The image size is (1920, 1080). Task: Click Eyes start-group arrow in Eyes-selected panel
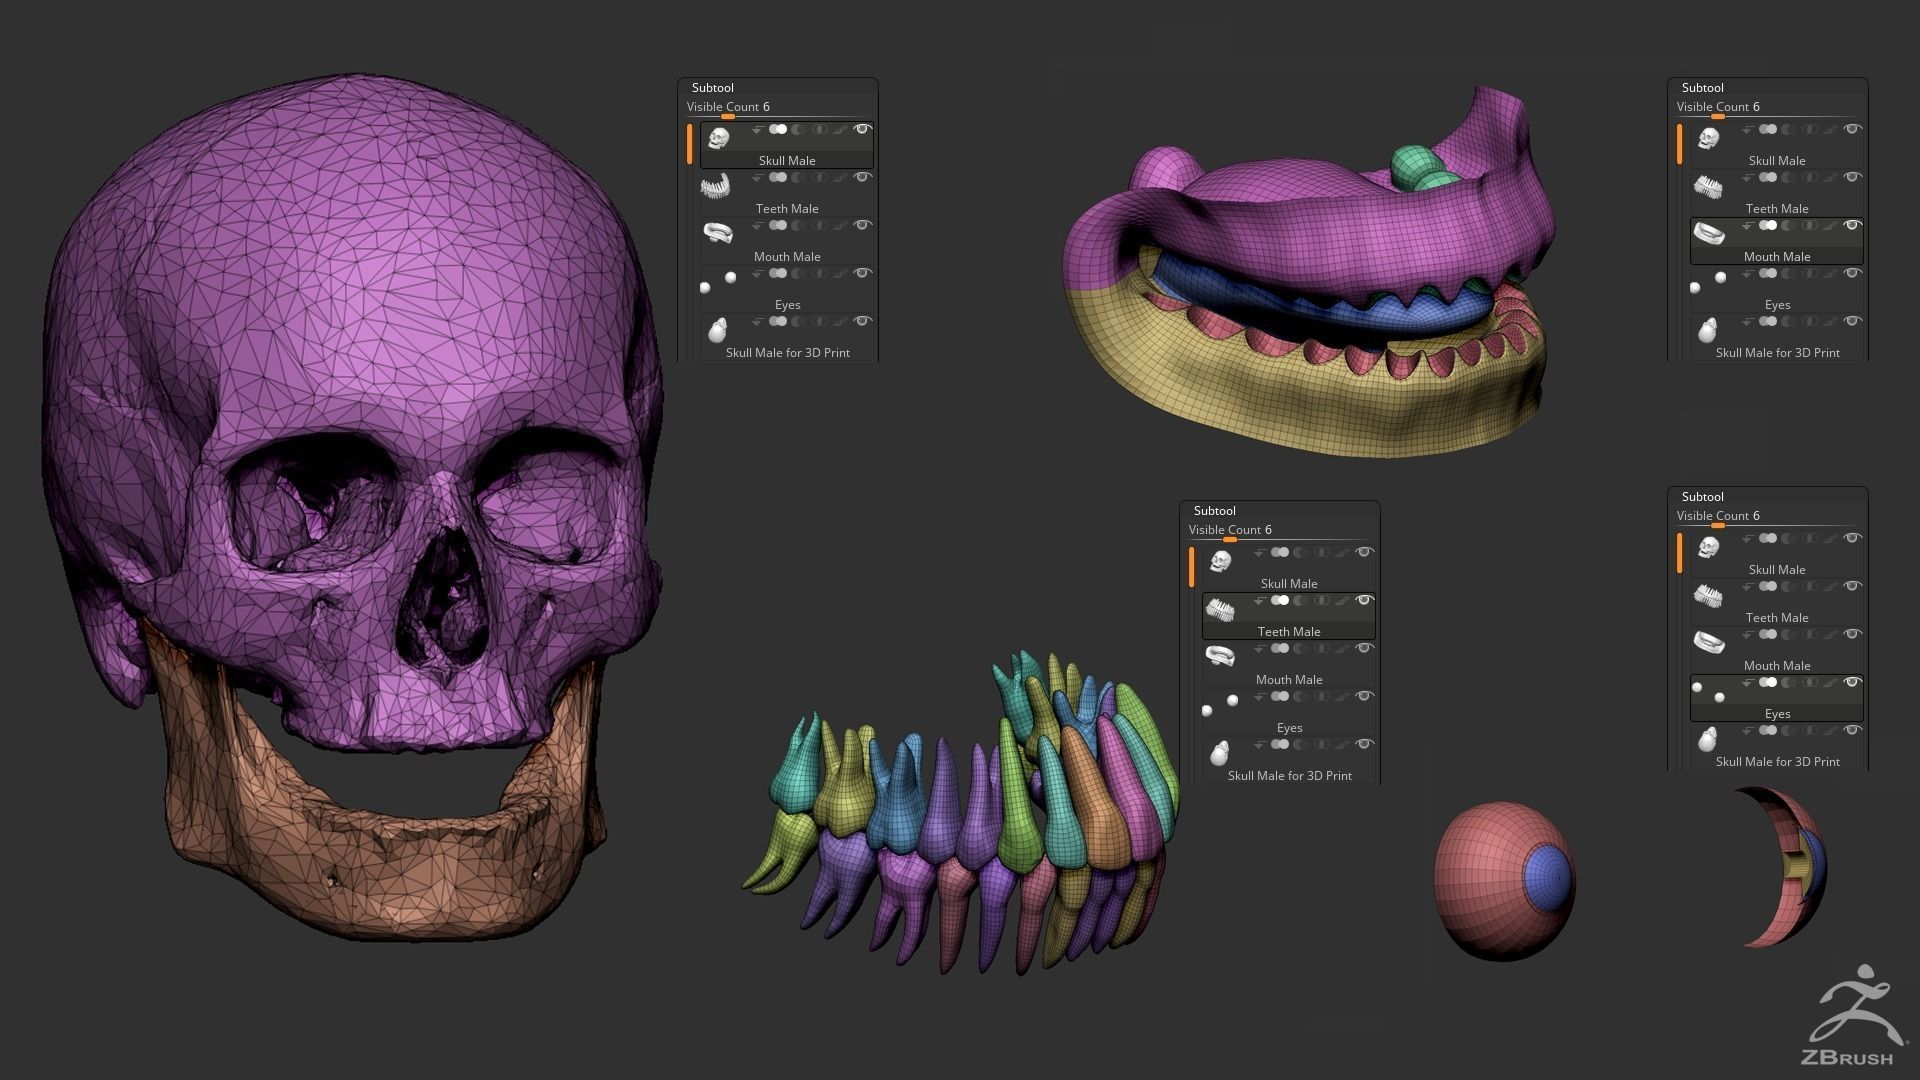click(1747, 682)
